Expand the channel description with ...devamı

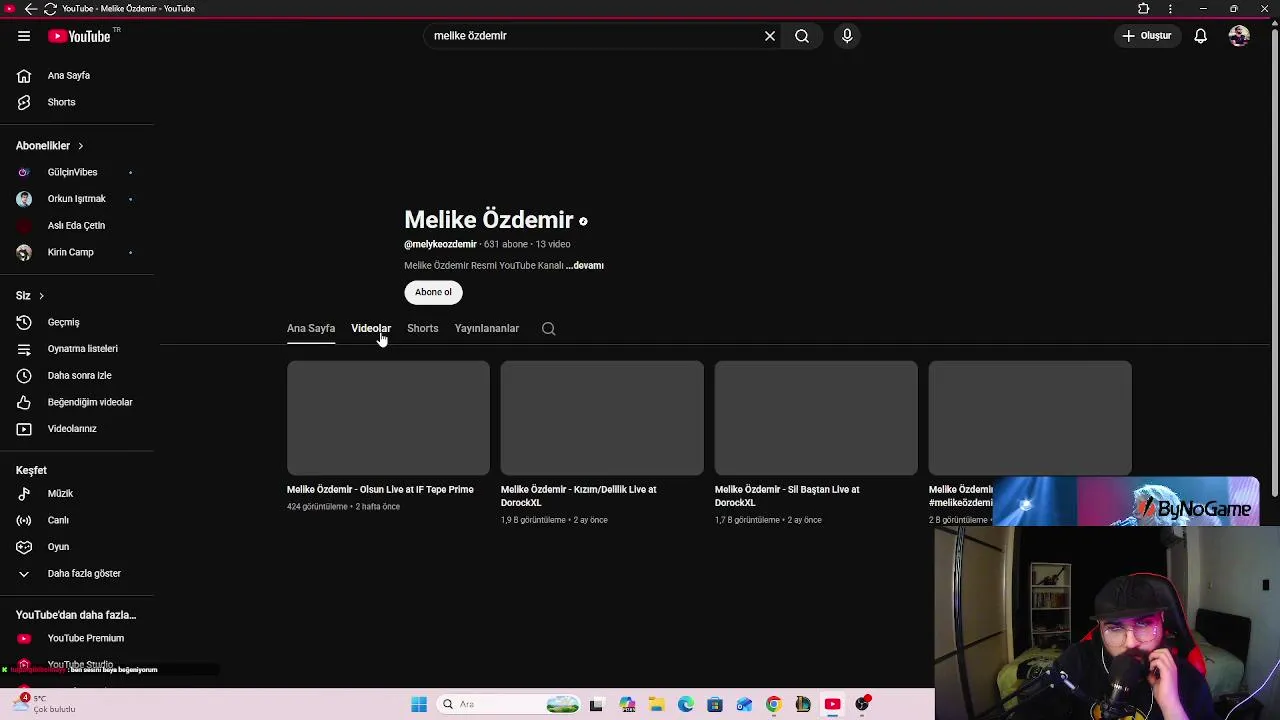(585, 266)
